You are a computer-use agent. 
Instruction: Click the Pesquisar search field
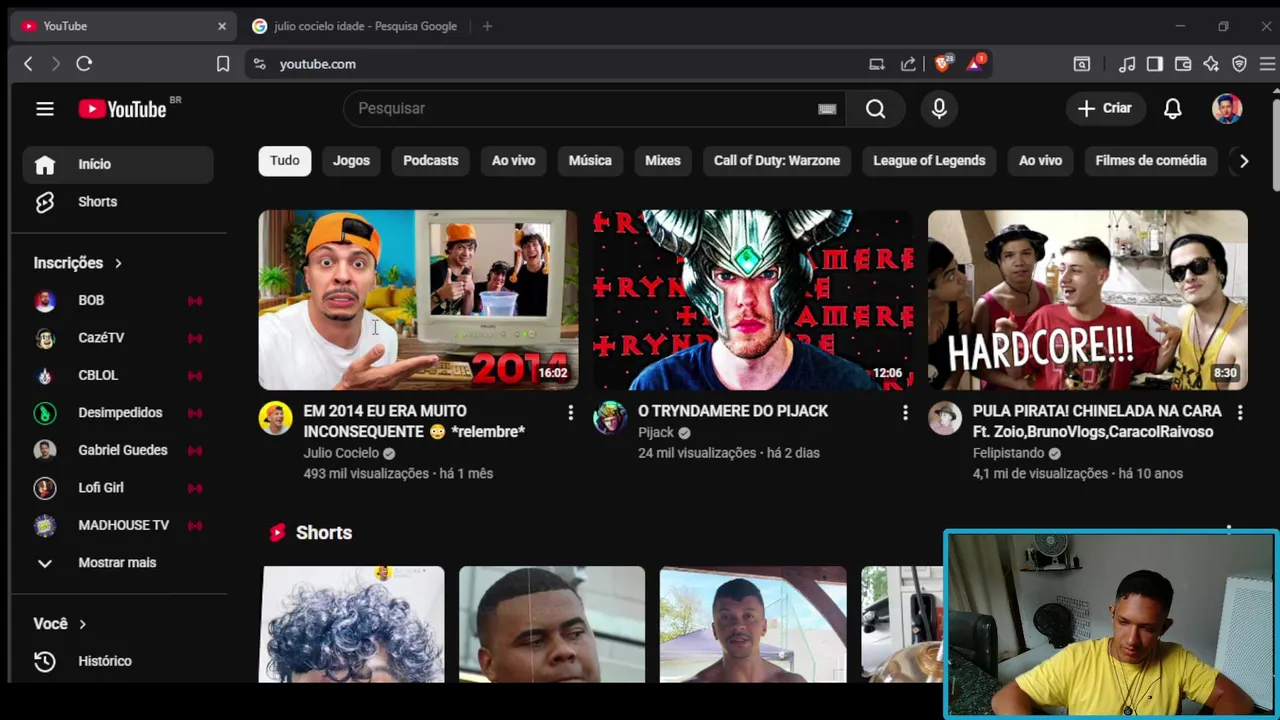pos(594,108)
